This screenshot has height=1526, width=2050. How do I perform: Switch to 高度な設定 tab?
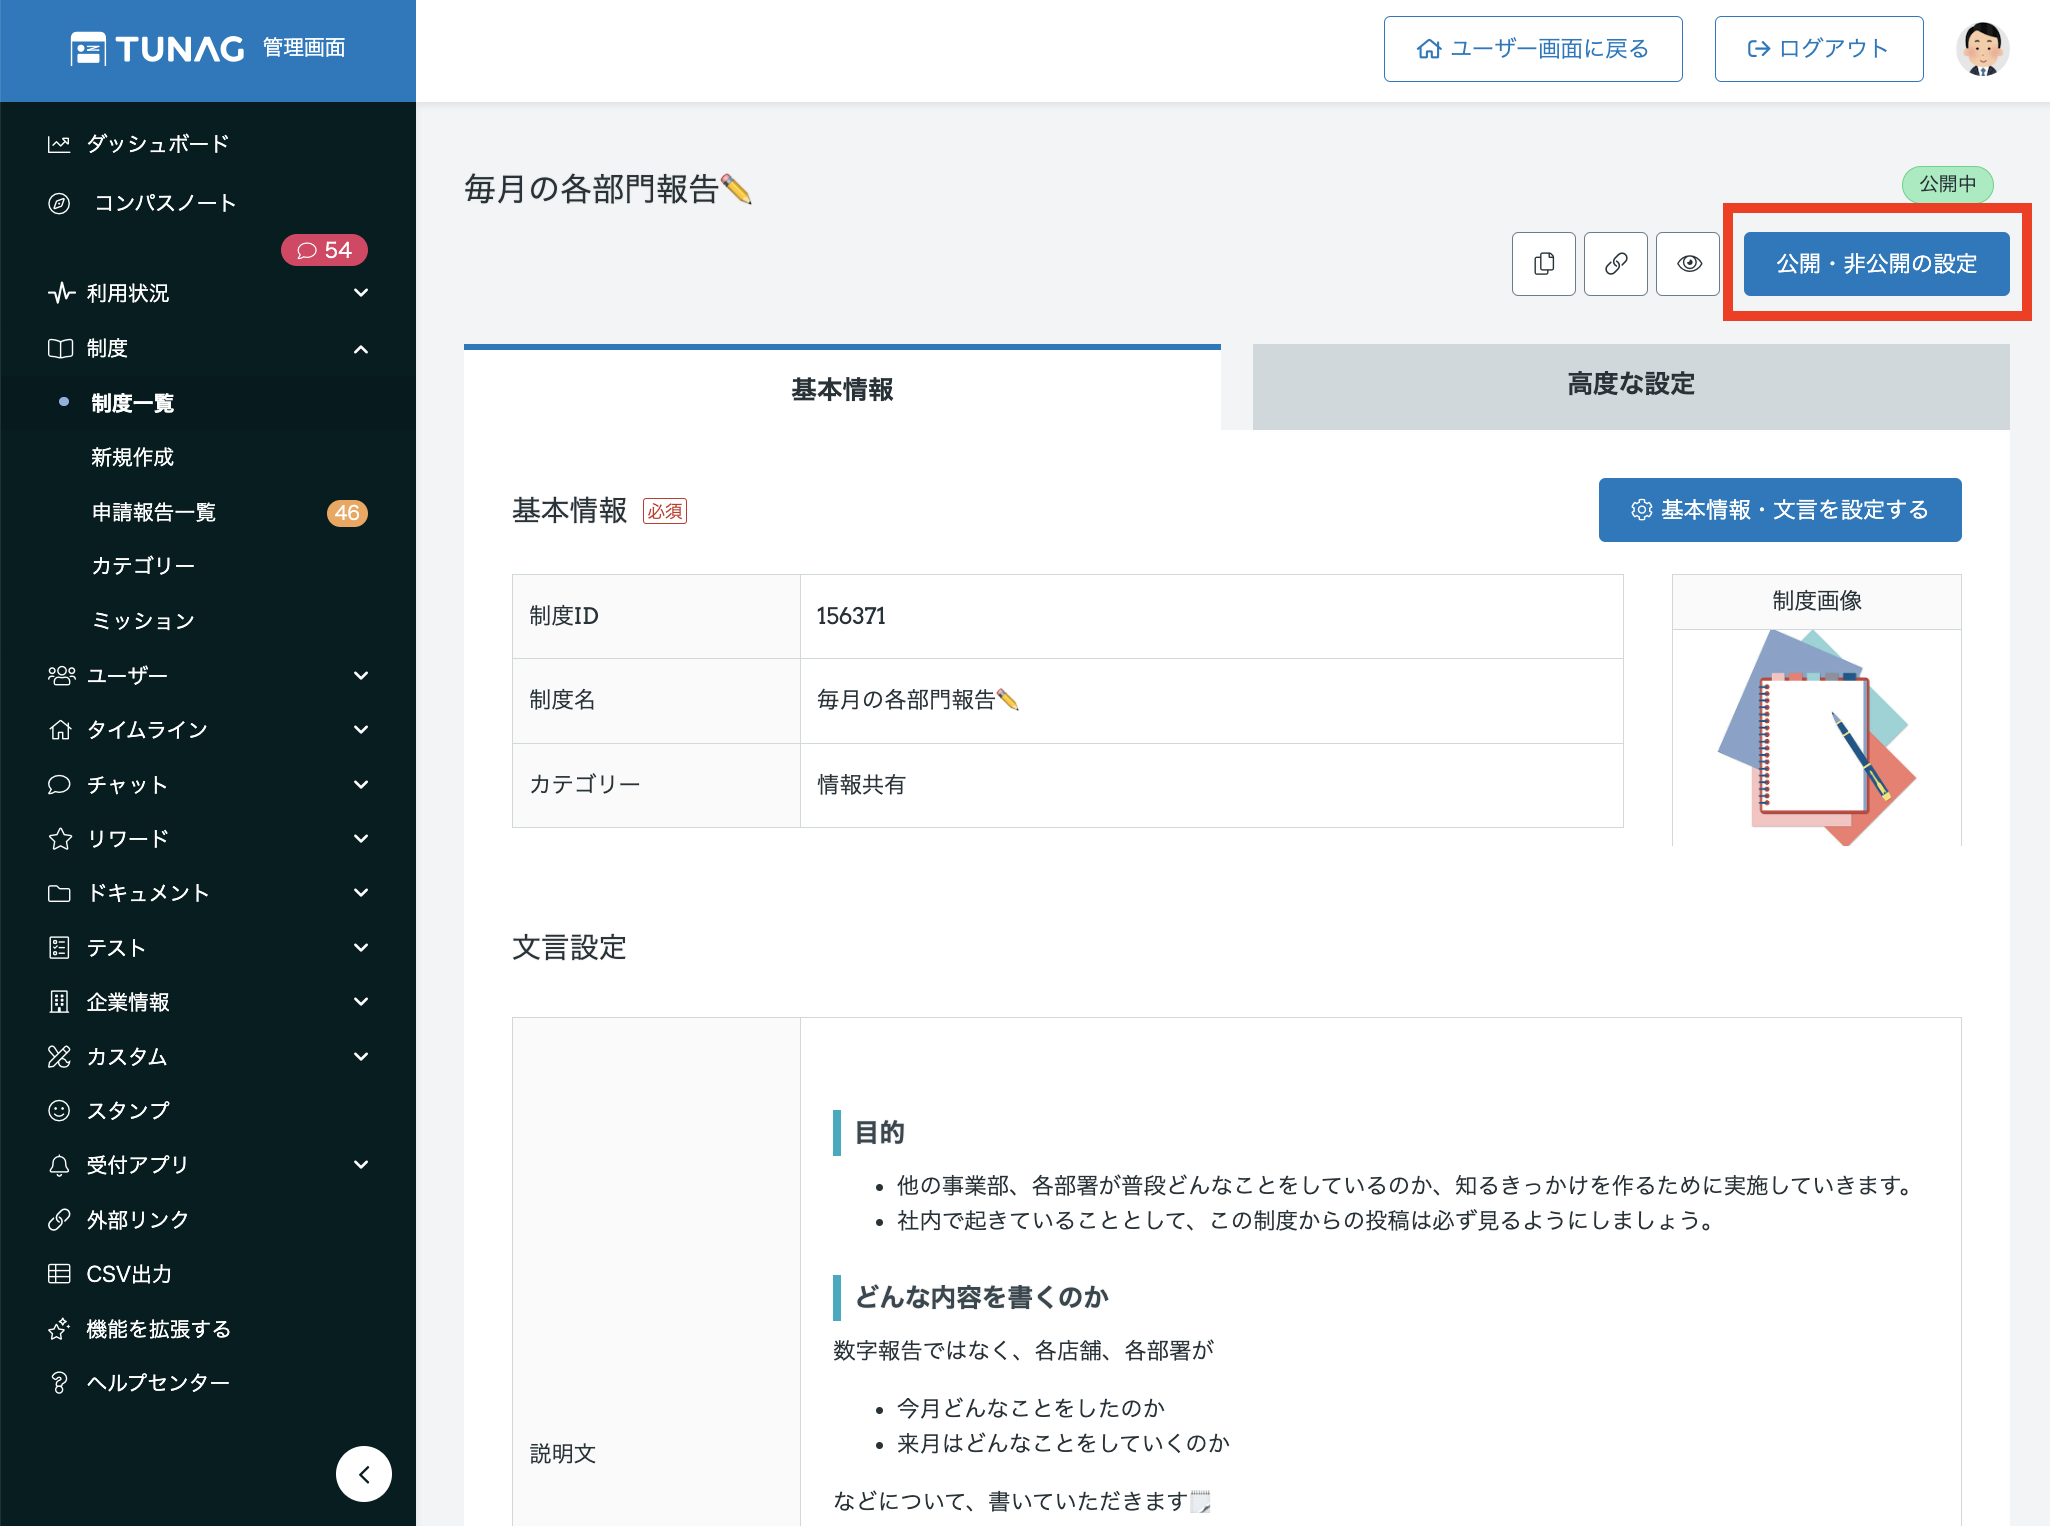tap(1630, 385)
